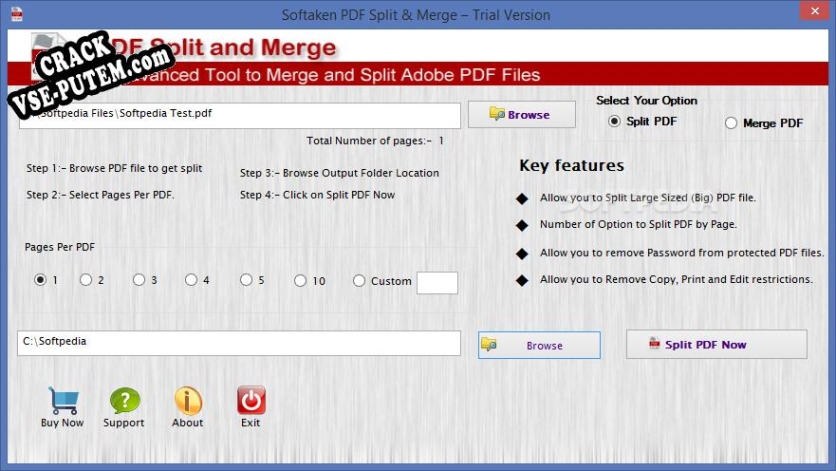
Task: Click the 'Pages Per PDF' label
Action: tap(60, 247)
